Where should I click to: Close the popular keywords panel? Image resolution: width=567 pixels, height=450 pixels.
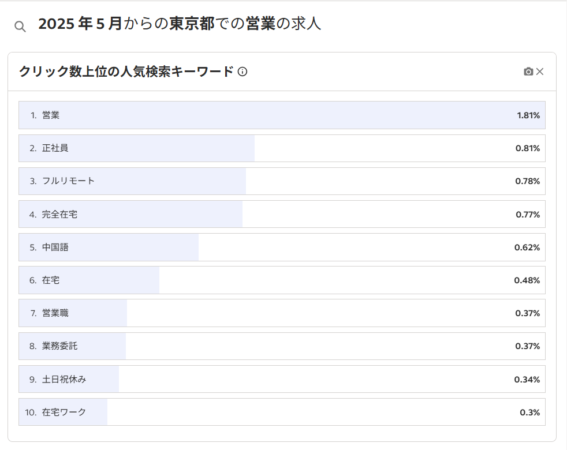pos(540,72)
